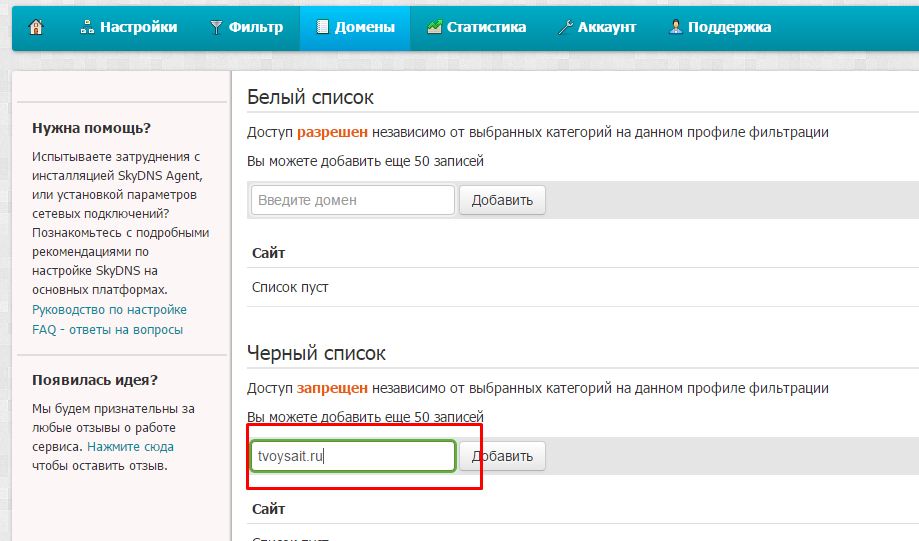Follow the 'Нажмите сюда' feedback link

[130, 447]
